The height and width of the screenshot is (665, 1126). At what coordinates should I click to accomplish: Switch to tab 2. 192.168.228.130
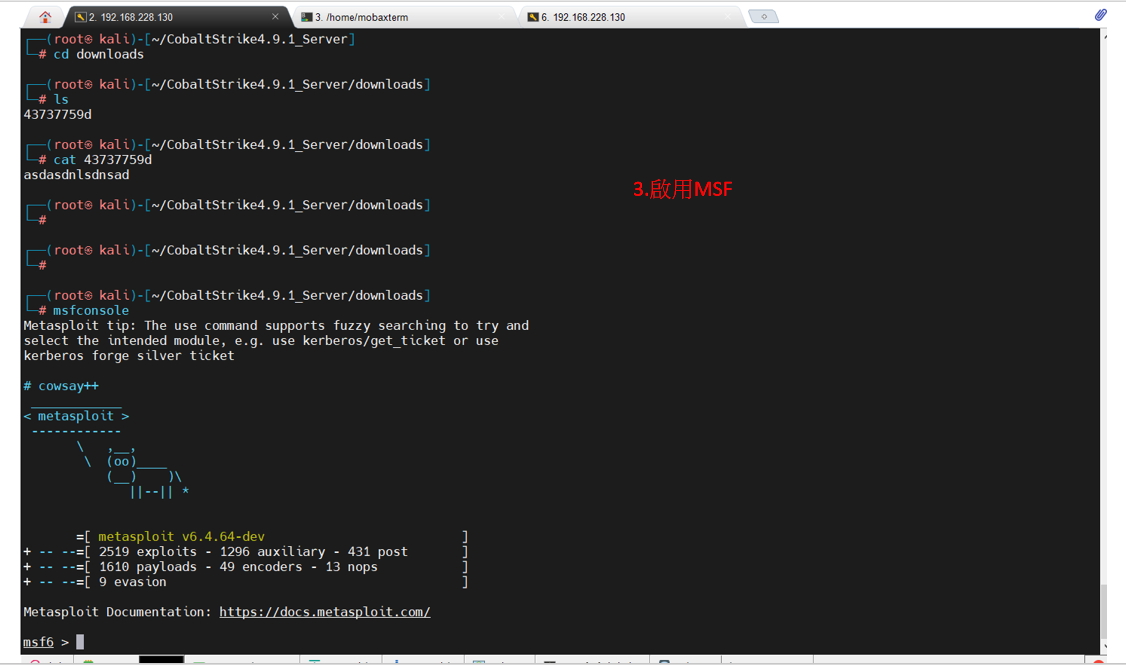(176, 17)
